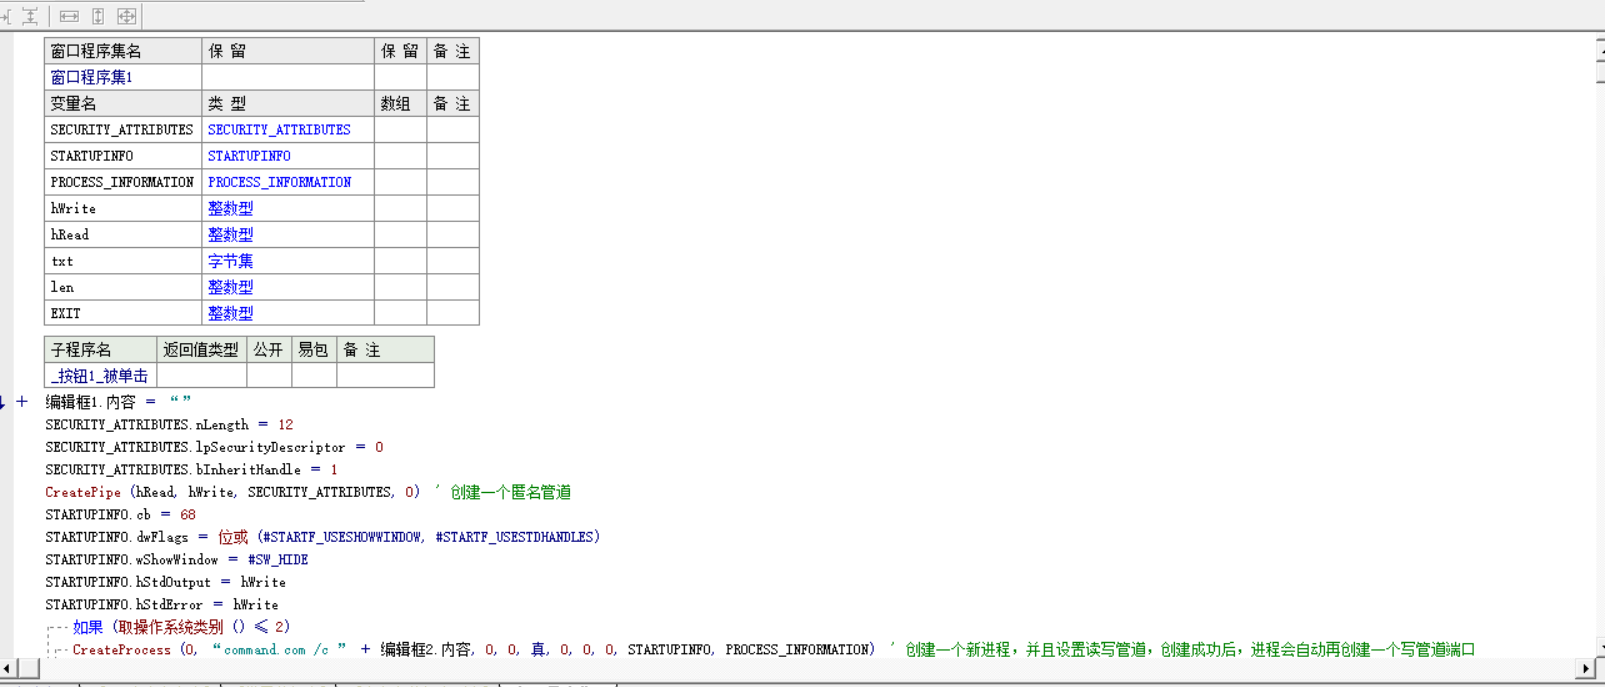Click the lpSecurityDescriptor = 0 code line
This screenshot has width=1605, height=687.
point(214,447)
